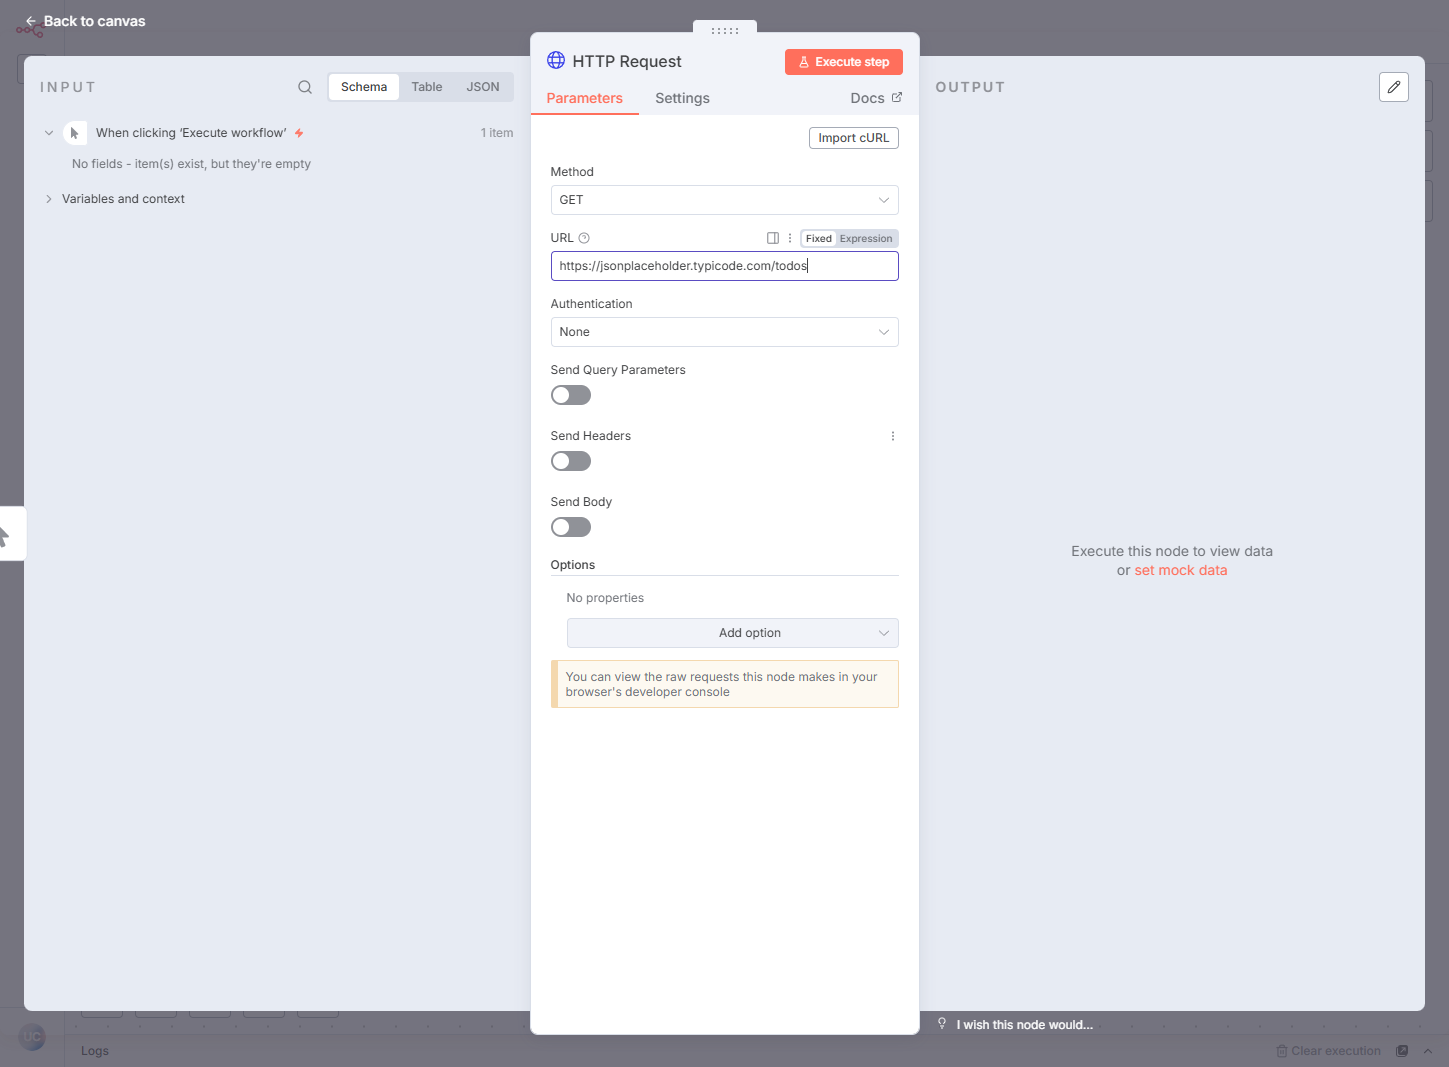The width and height of the screenshot is (1449, 1067).
Task: Click the help icon next to URL label
Action: click(x=584, y=238)
